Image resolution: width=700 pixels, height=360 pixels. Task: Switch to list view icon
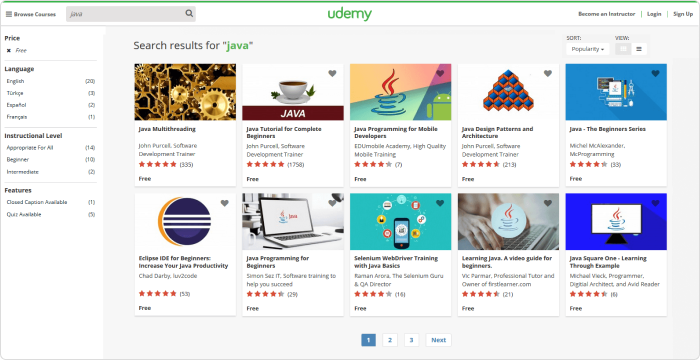639,49
